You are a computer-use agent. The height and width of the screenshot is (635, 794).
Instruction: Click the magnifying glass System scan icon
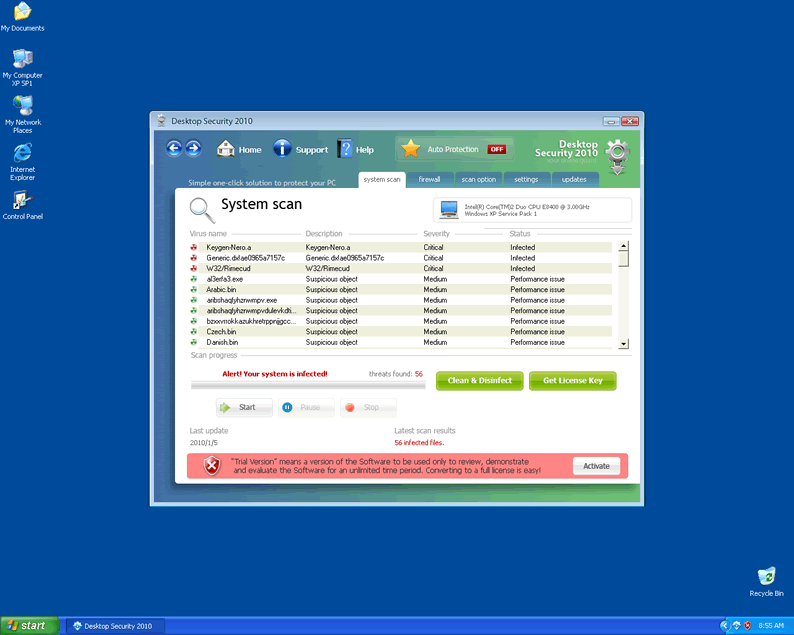[203, 208]
